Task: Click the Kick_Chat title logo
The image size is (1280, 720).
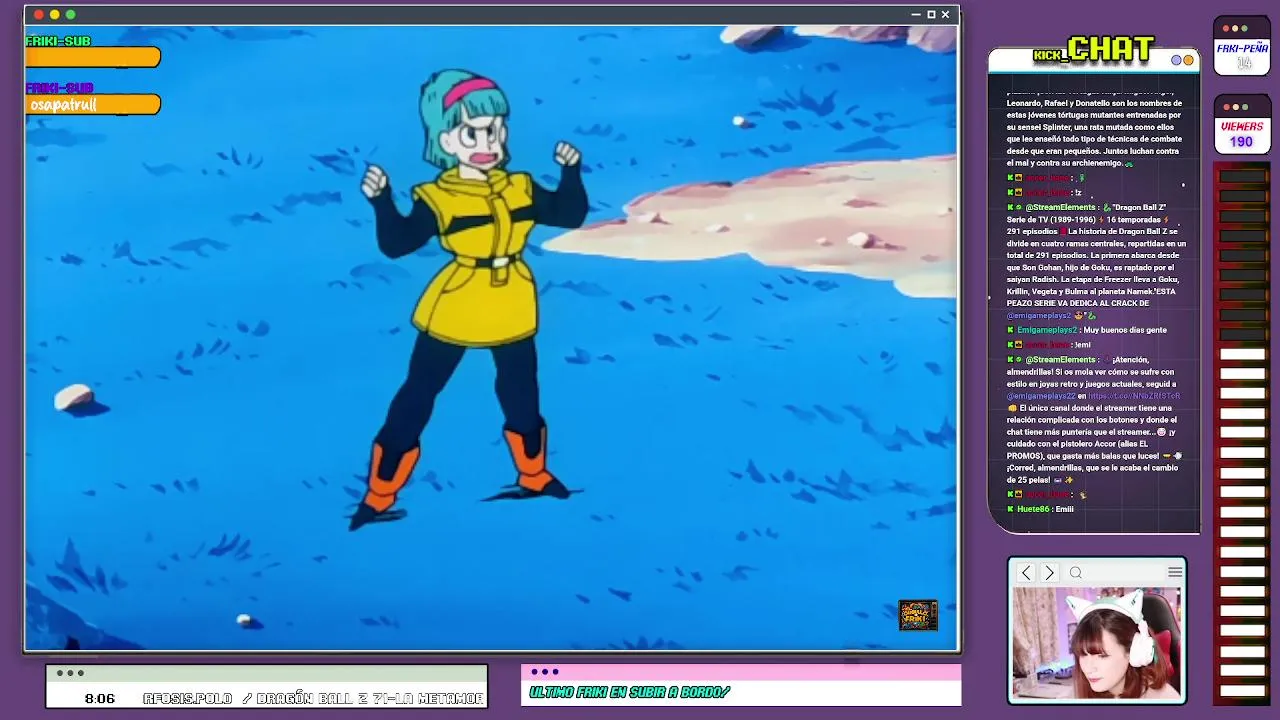Action: (1093, 49)
